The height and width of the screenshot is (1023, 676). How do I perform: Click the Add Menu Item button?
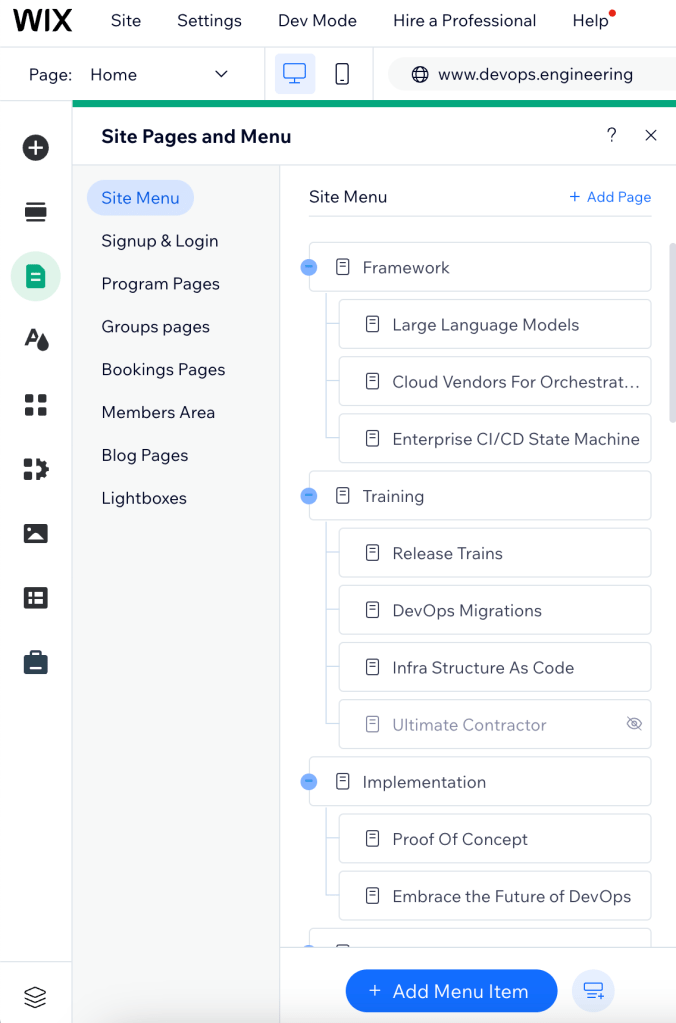[x=452, y=991]
